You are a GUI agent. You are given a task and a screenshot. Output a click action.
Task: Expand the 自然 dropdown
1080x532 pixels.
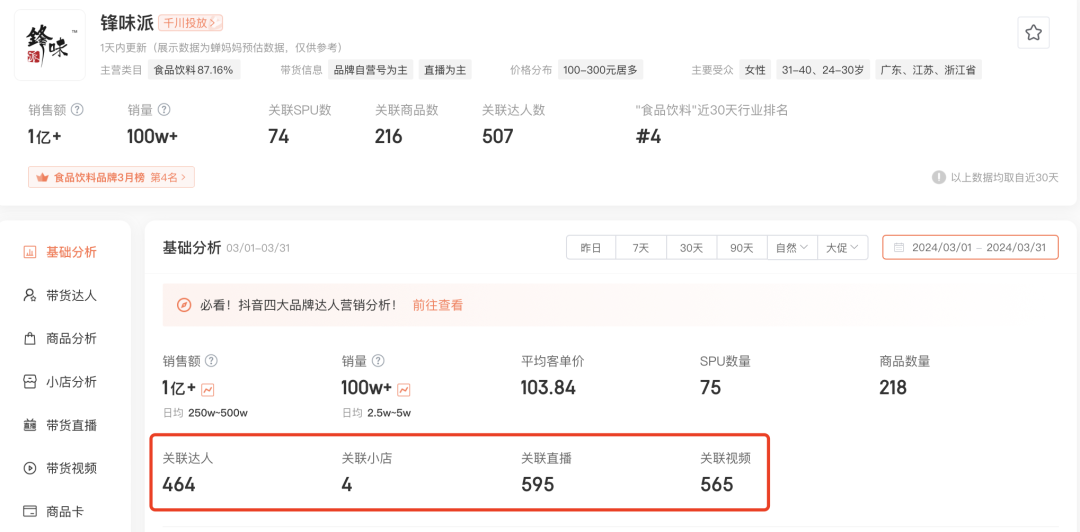792,247
